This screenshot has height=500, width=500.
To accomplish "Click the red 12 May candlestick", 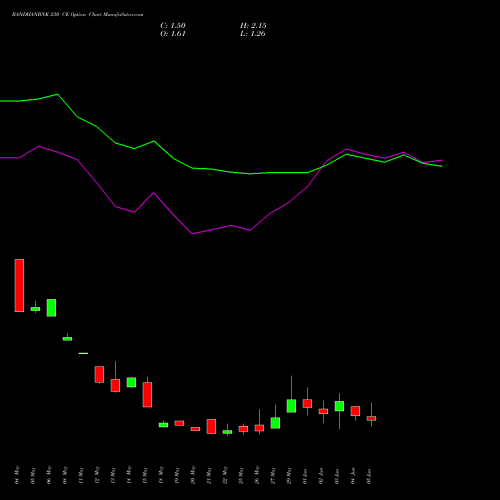I will (x=99, y=374).
